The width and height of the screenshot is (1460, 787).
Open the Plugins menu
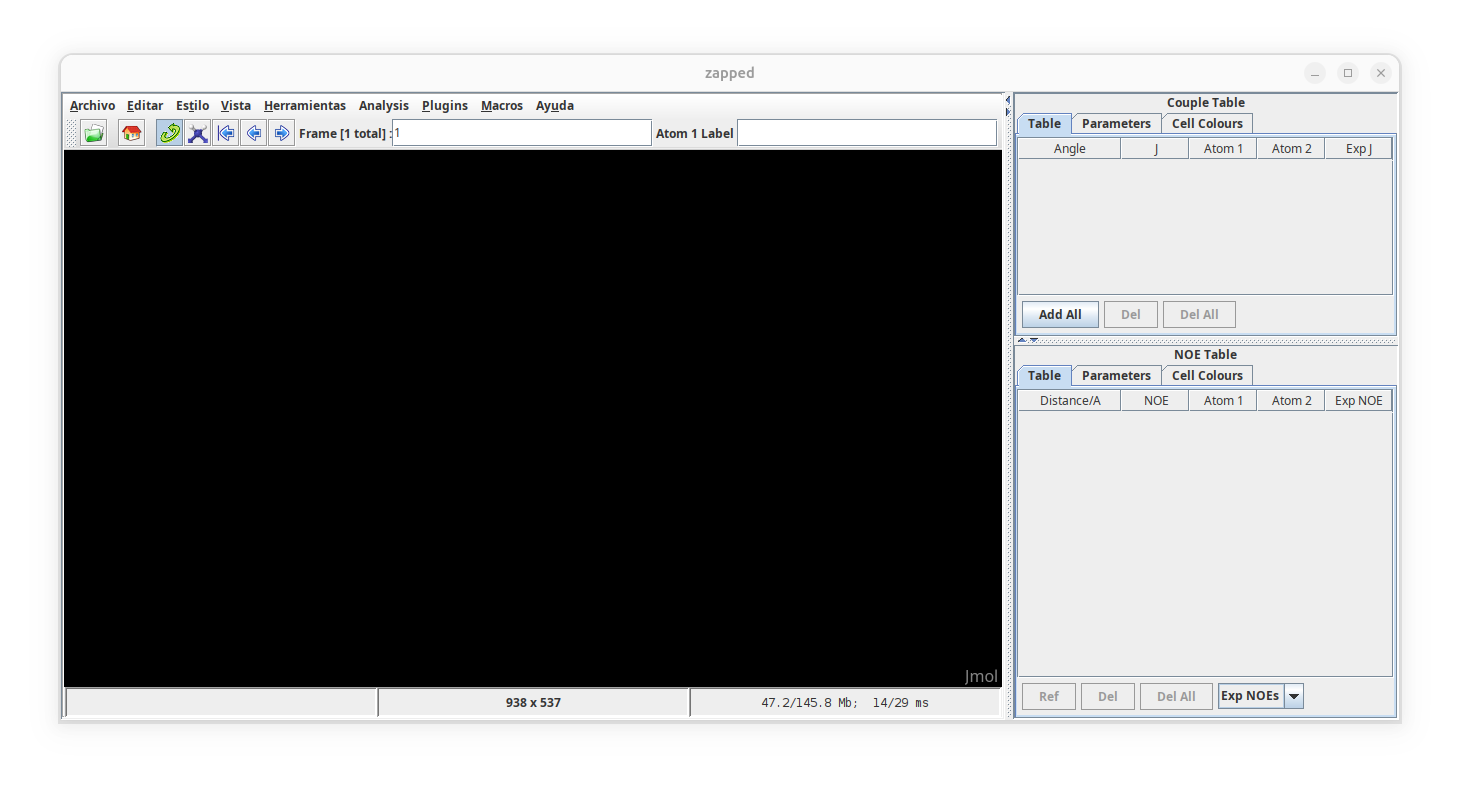coord(445,105)
